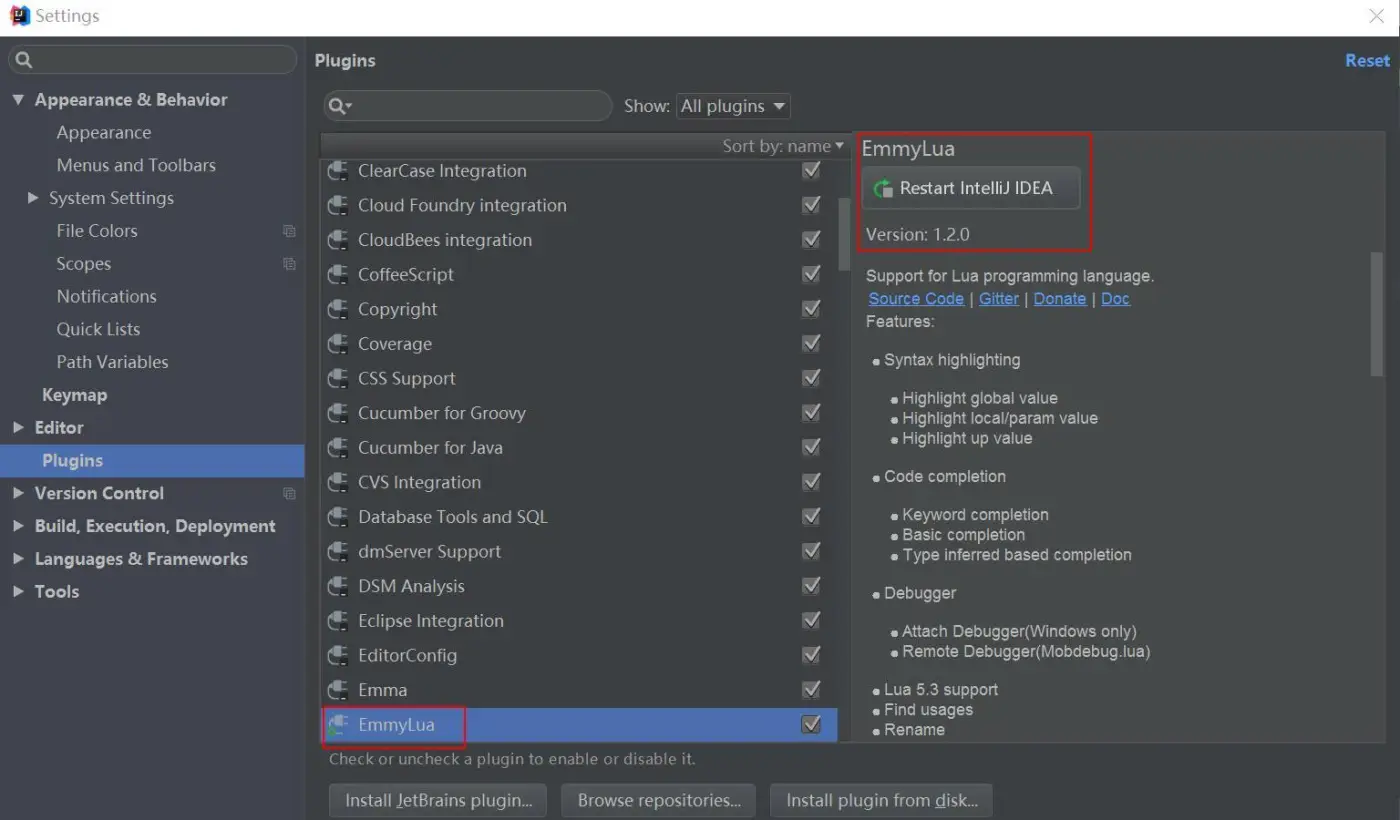
Task: Open Menus and Toolbars settings
Action: point(136,165)
